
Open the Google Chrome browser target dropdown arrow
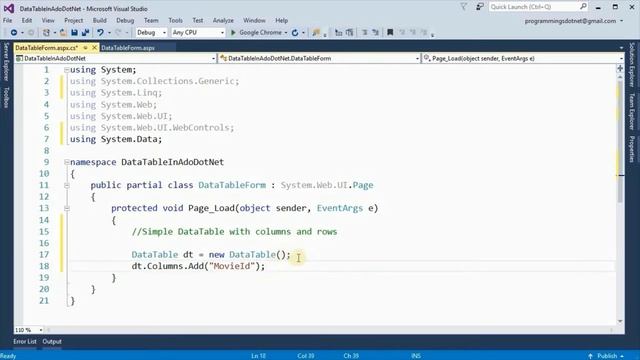286,33
